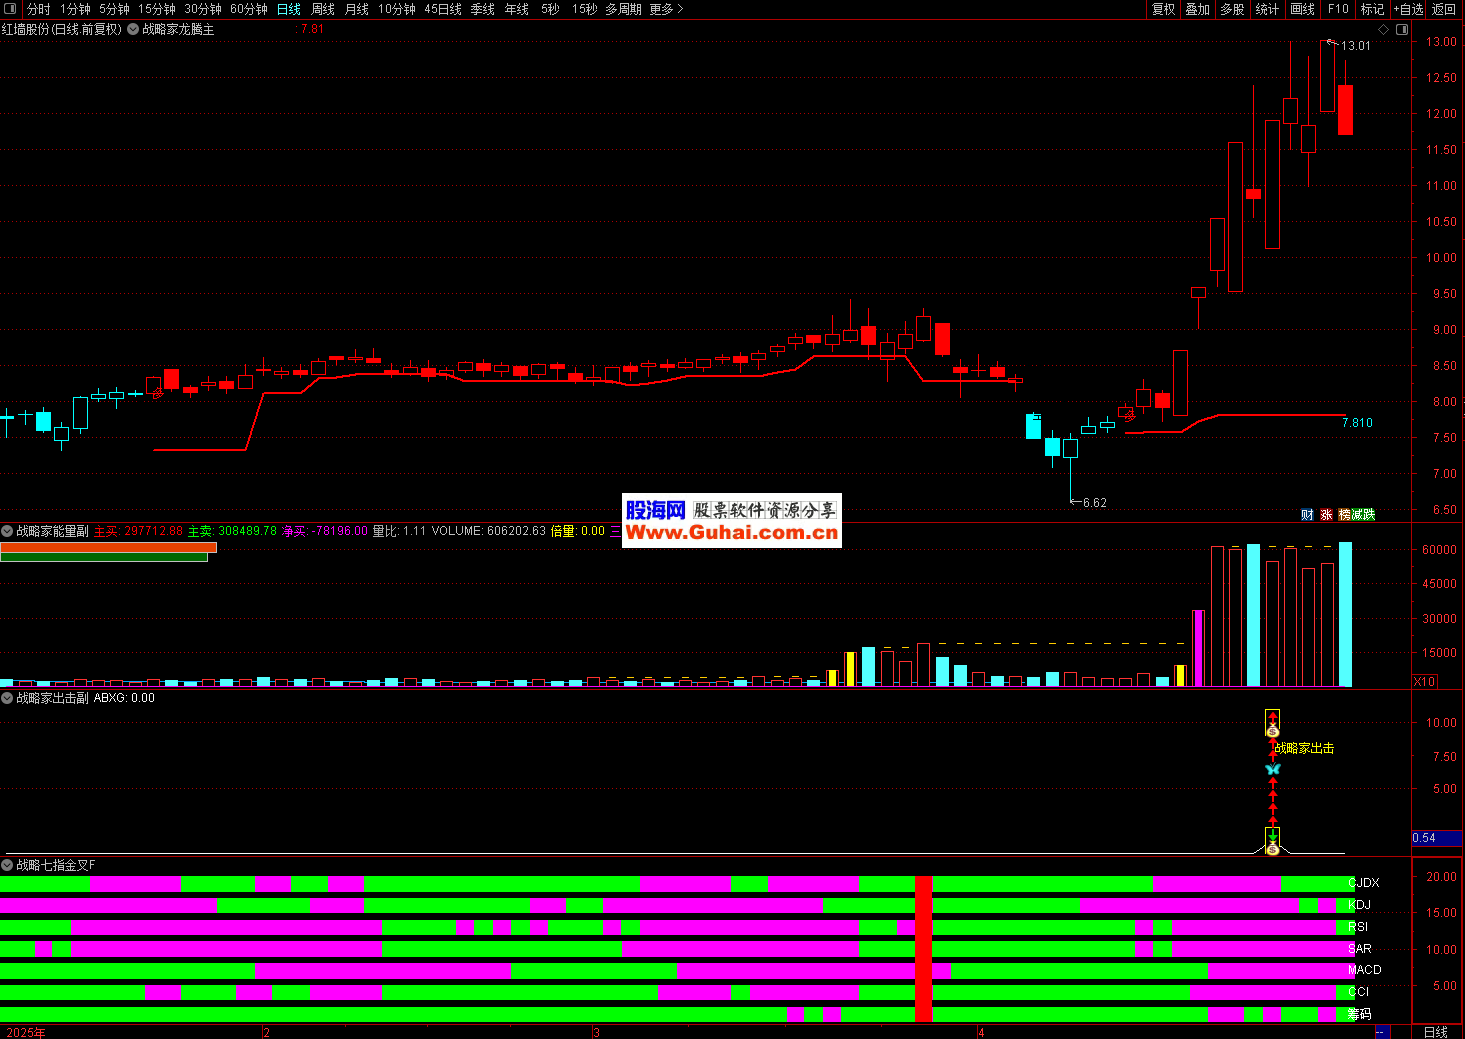Click the 统计 statistics button
Screen dimensions: 1465x1039
click(x=1267, y=9)
